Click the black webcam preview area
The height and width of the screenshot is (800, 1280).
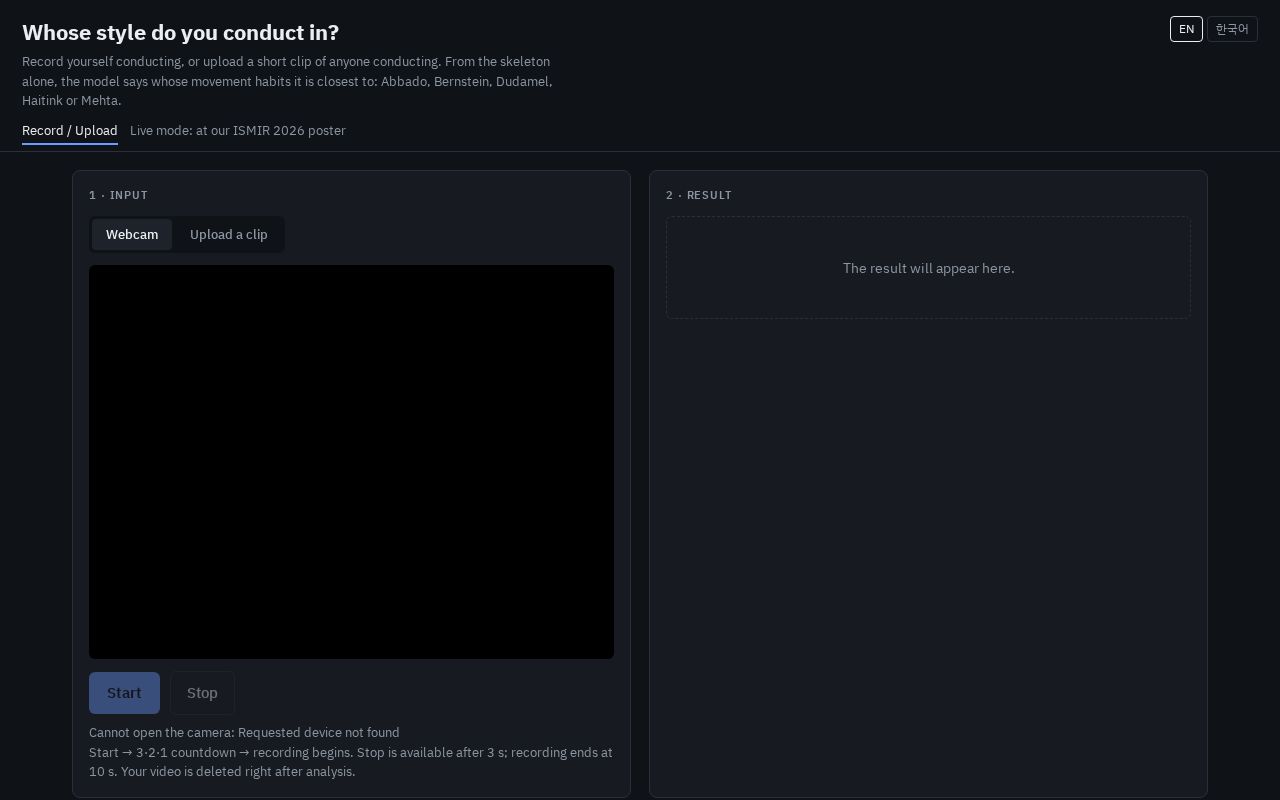(x=351, y=462)
